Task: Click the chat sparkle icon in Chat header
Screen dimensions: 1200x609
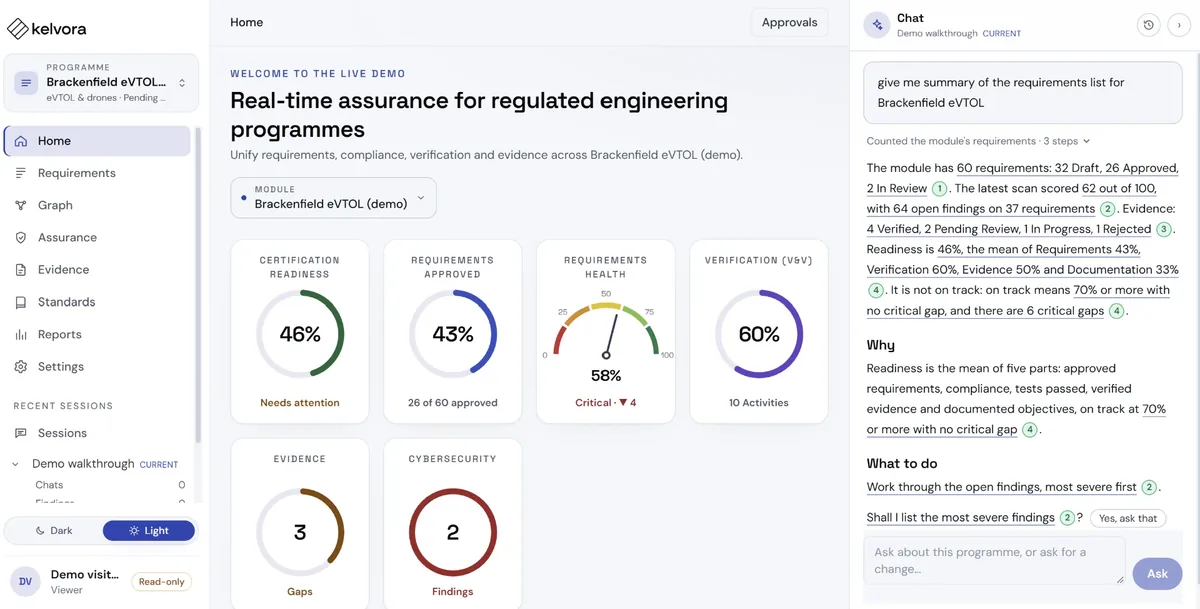Action: [877, 25]
